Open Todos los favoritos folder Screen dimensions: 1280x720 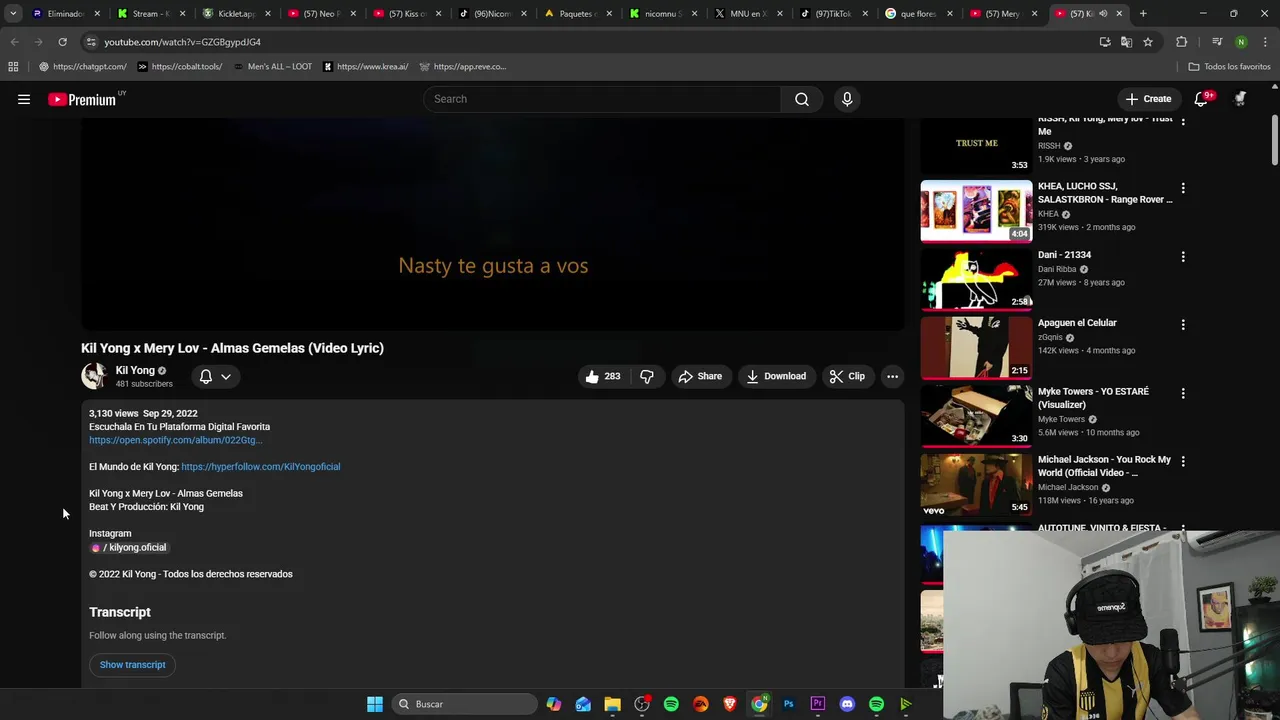[x=1229, y=67]
